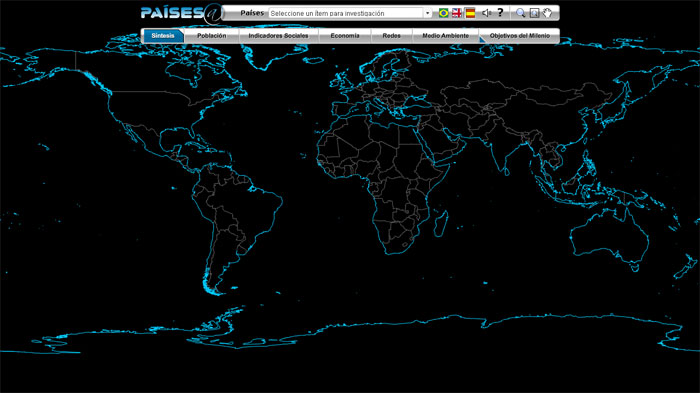700x393 pixels.
Task: Click the 'Seleccione un ítem para investigación' field
Action: click(x=346, y=13)
